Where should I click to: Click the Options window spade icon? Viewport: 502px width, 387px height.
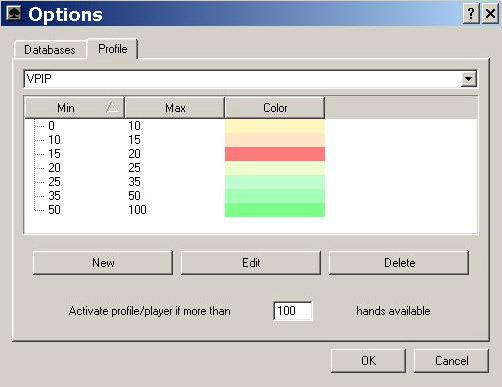pos(14,13)
